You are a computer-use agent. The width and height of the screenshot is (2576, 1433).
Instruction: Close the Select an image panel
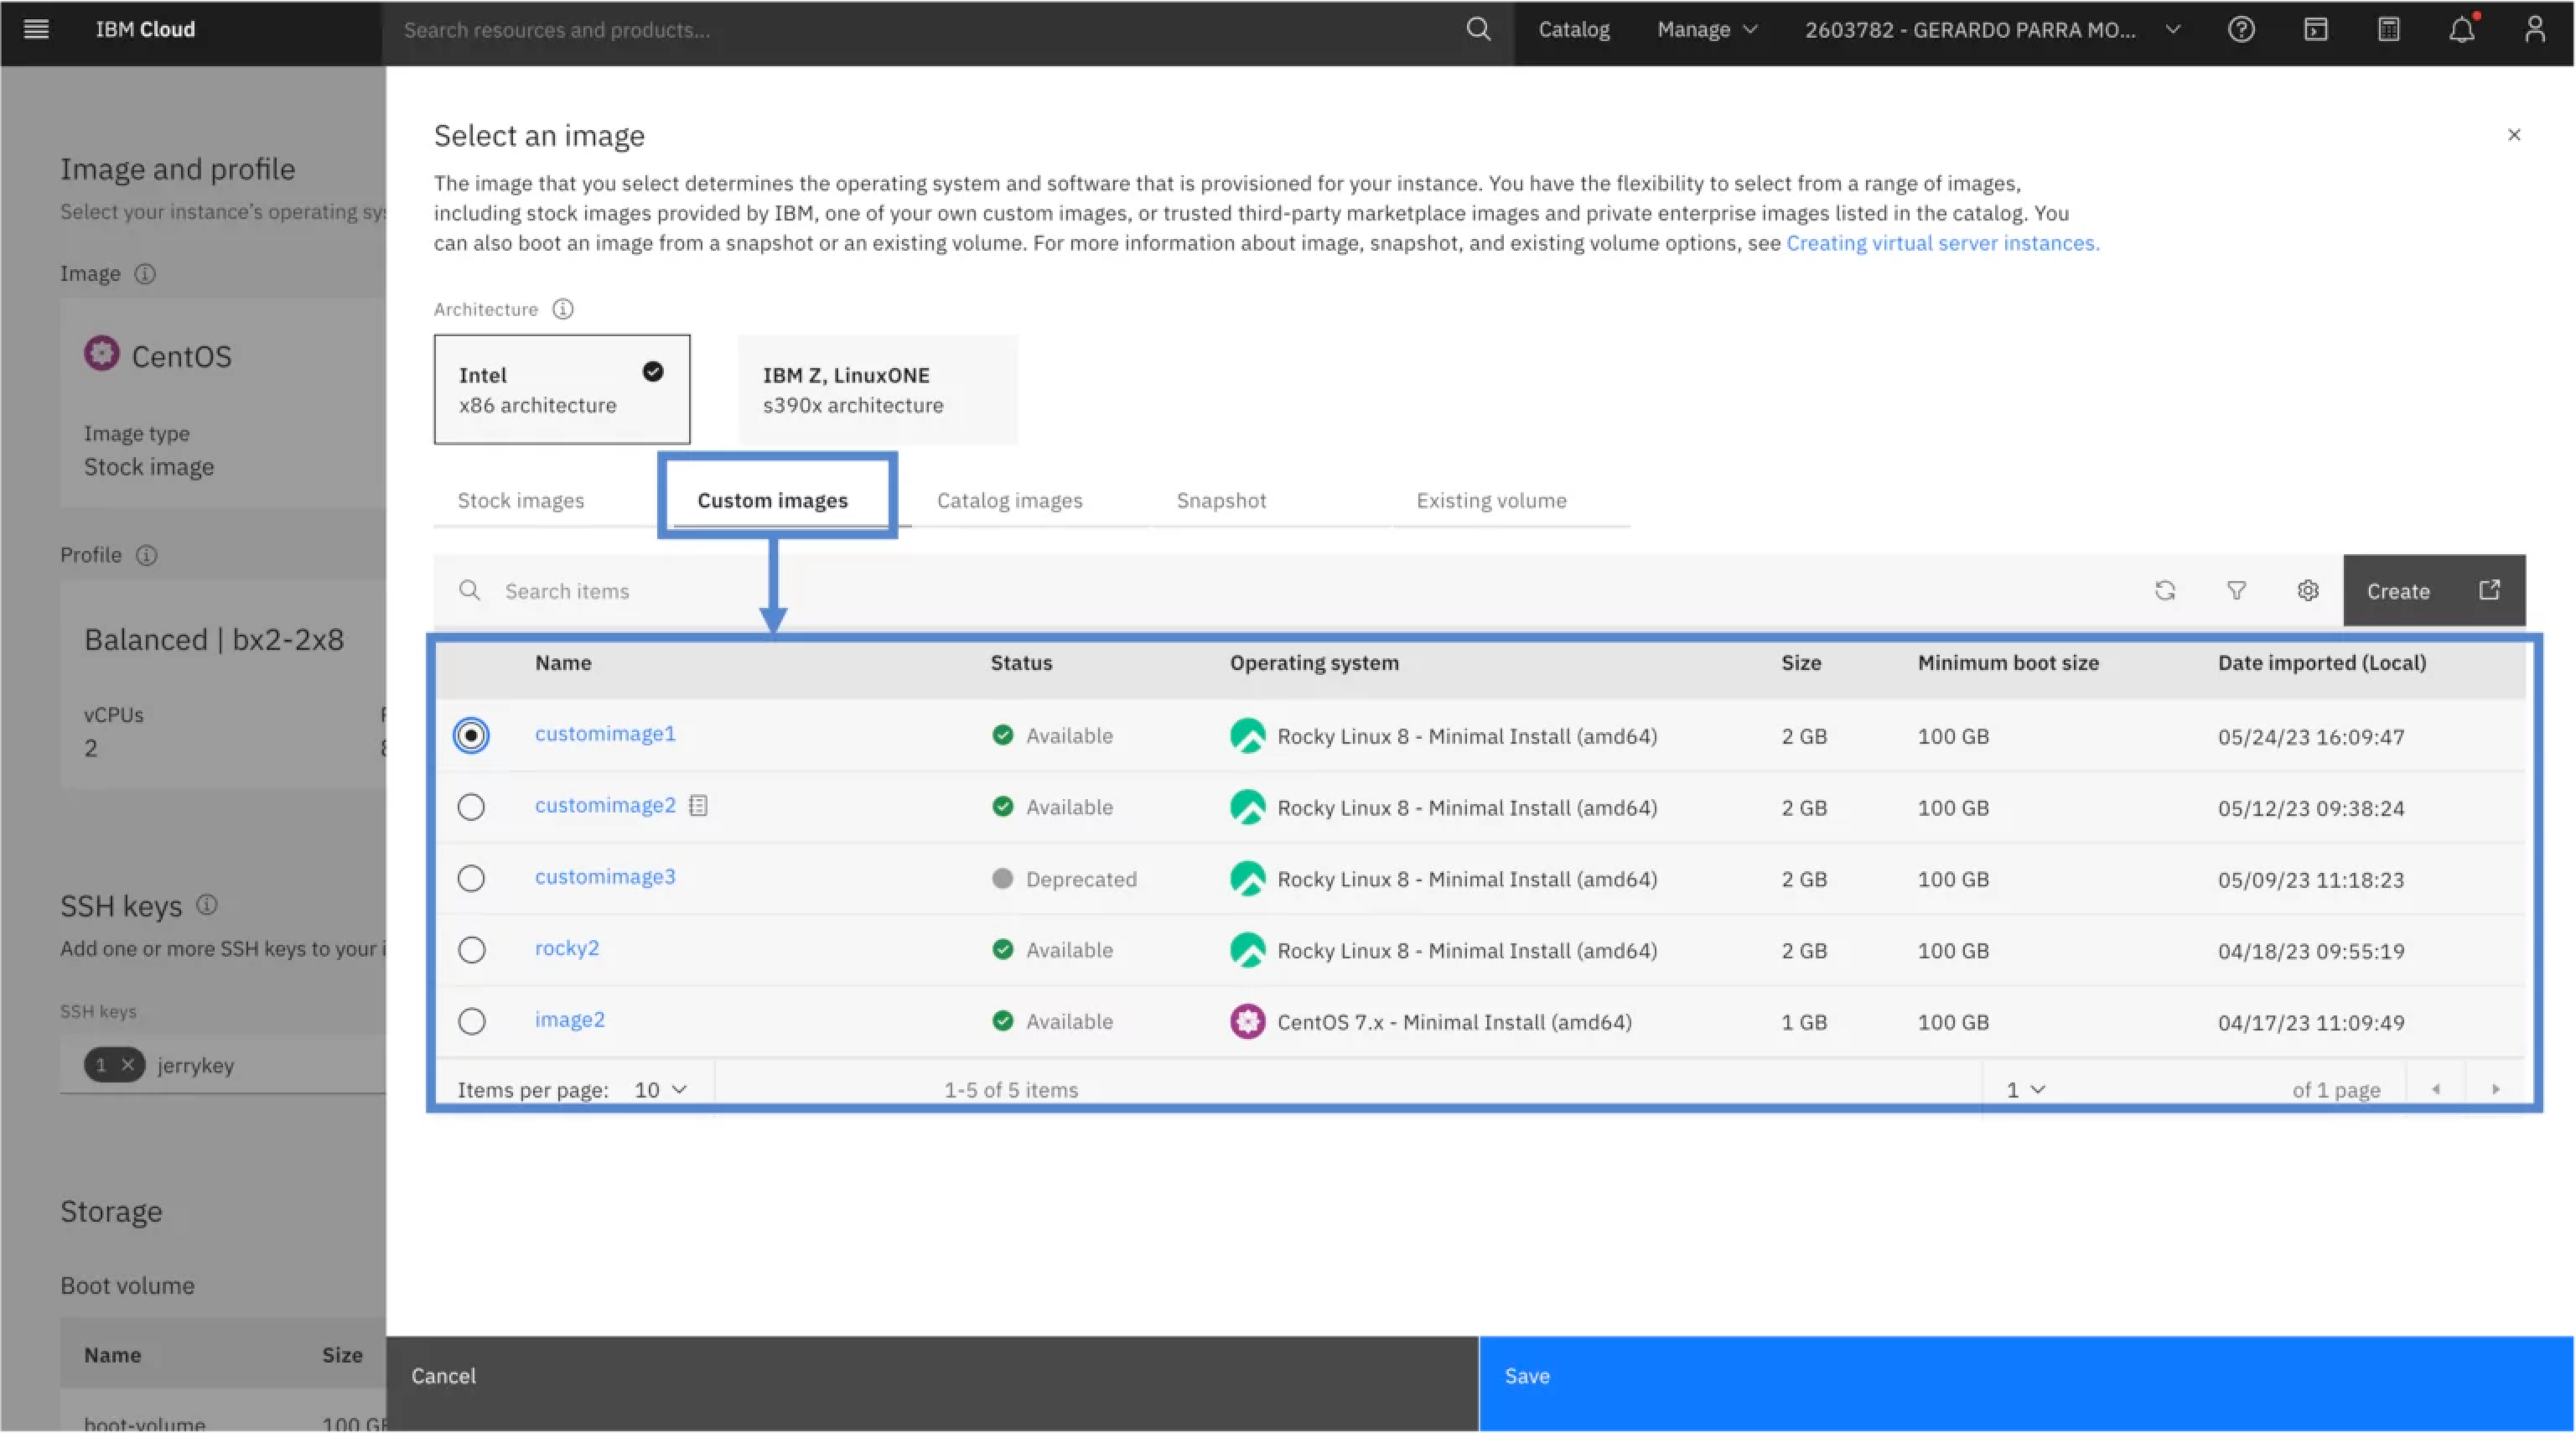[x=2513, y=134]
